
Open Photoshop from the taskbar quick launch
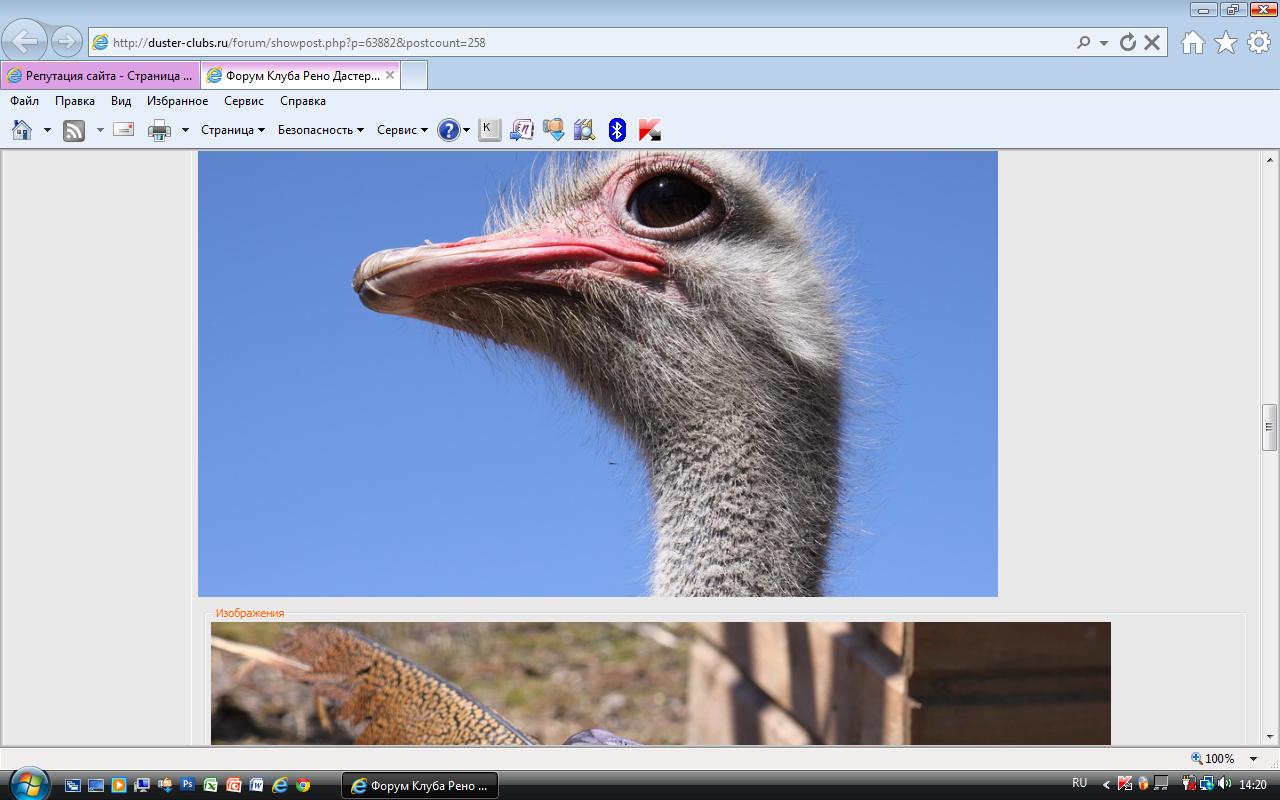click(x=187, y=786)
